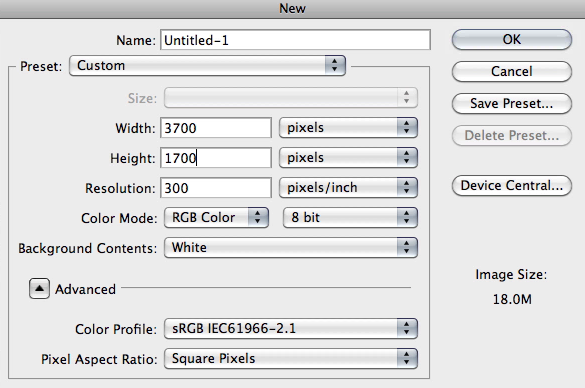Viewport: 585px width, 388px height.
Task: Open the Color Profile sRGB dropdown
Action: click(x=291, y=329)
